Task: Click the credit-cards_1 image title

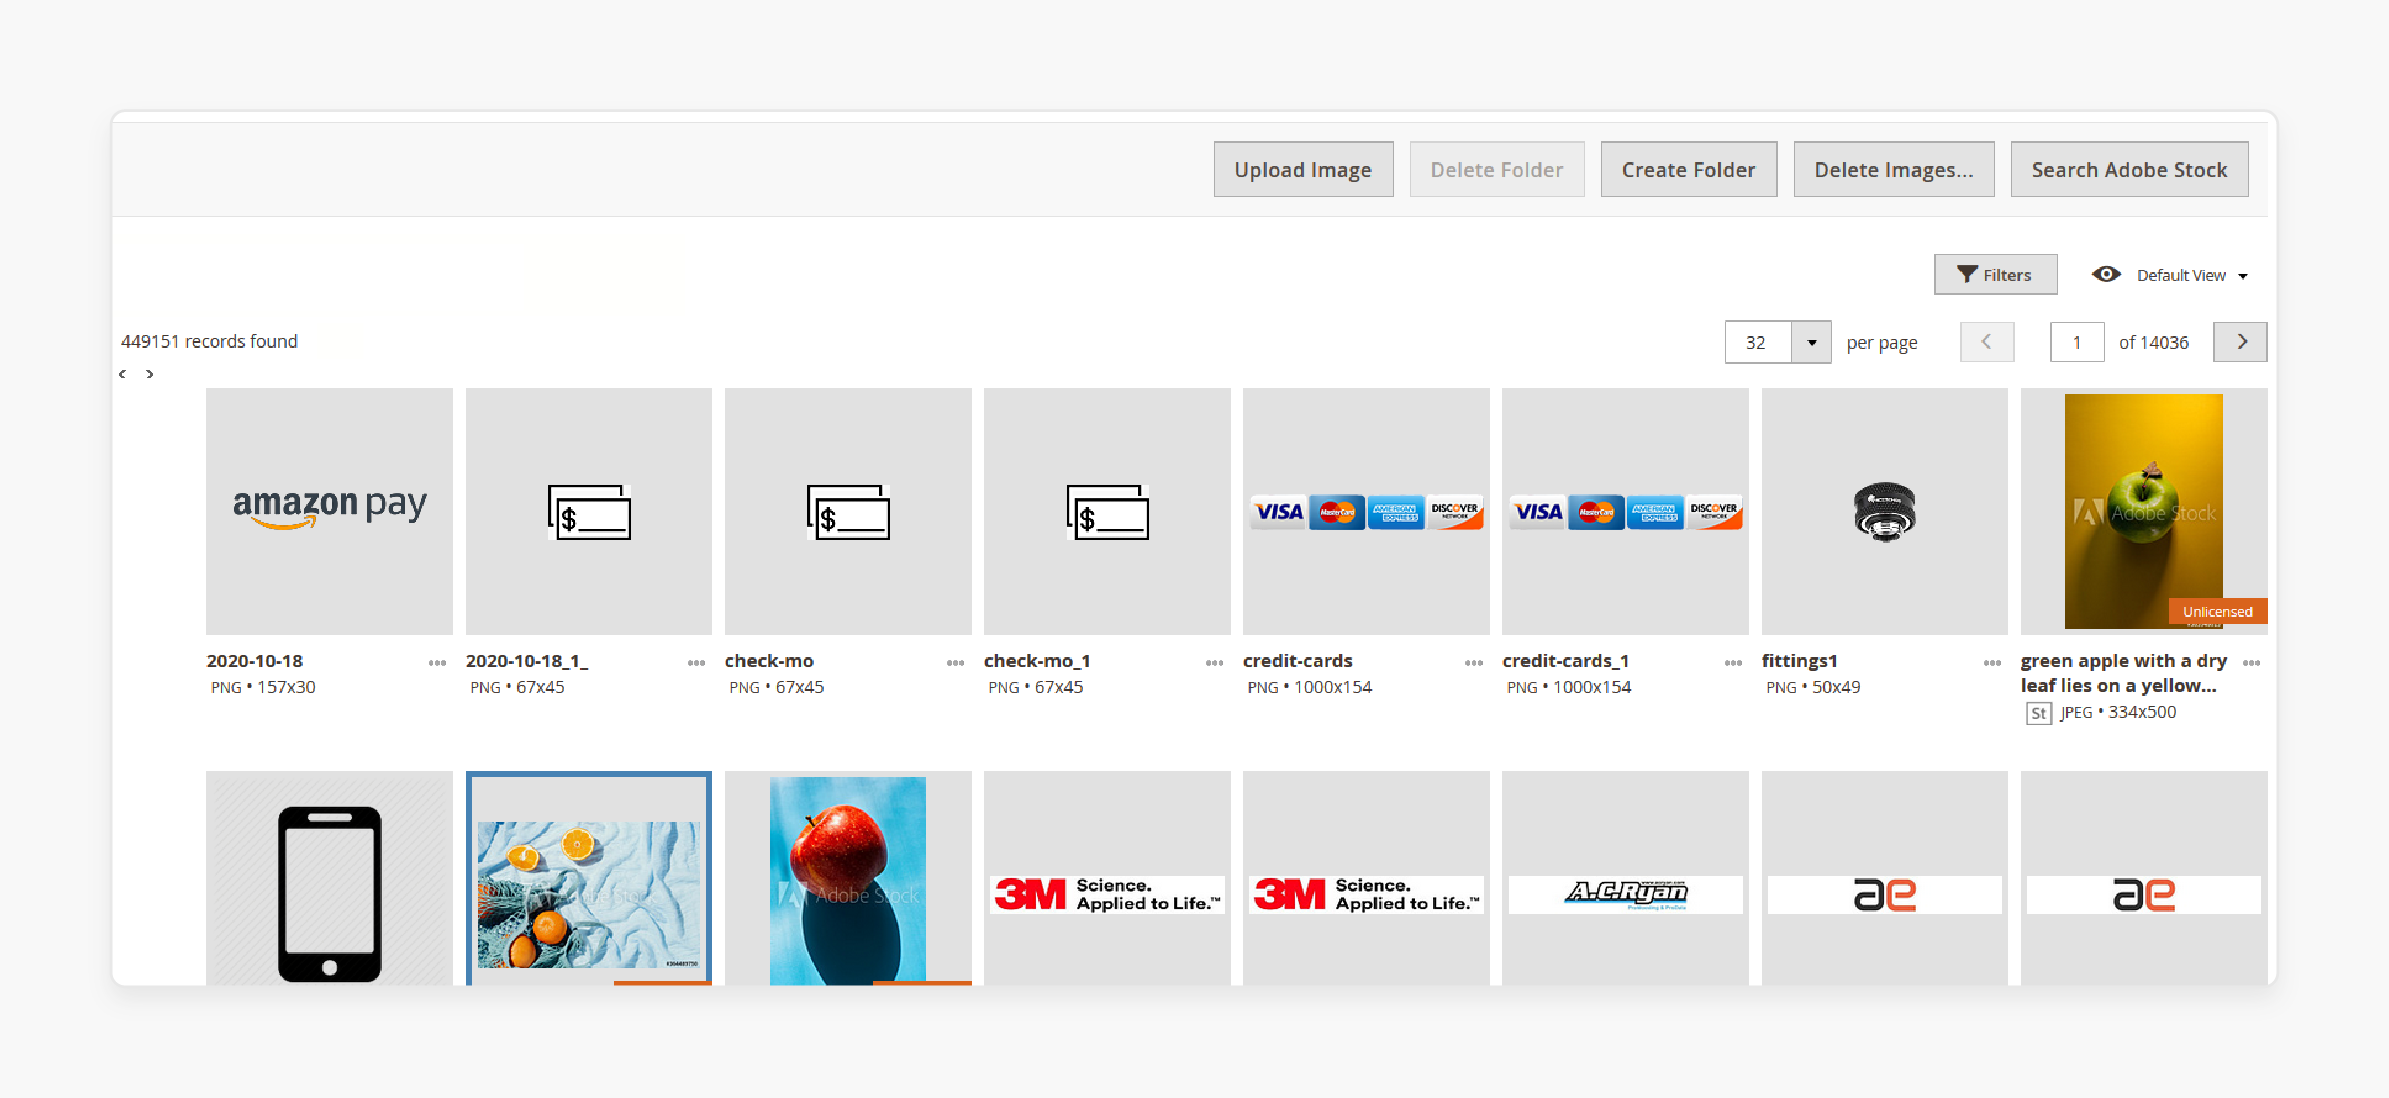Action: coord(1566,661)
